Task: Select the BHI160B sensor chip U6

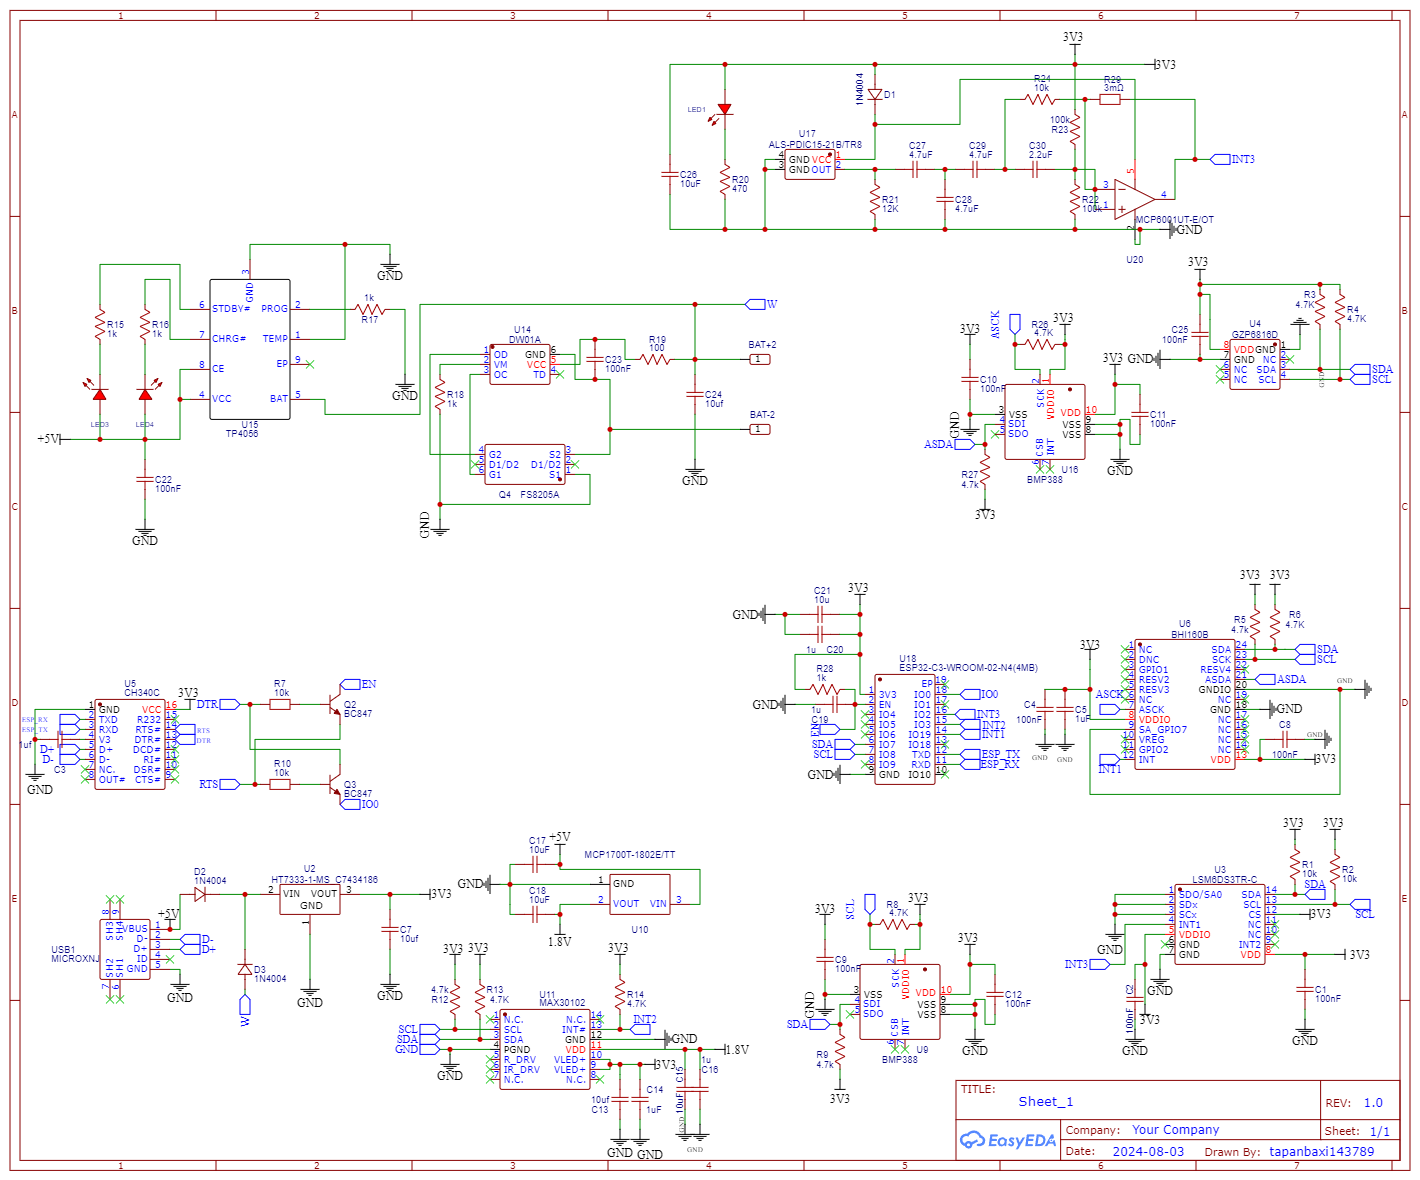Action: click(1185, 706)
